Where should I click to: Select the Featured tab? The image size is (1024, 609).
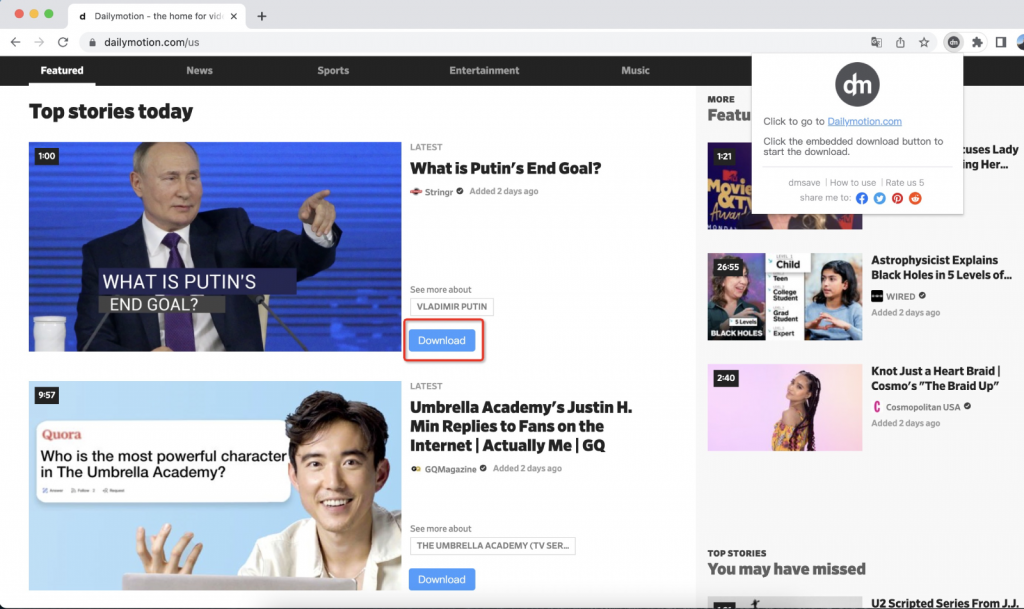click(x=62, y=70)
